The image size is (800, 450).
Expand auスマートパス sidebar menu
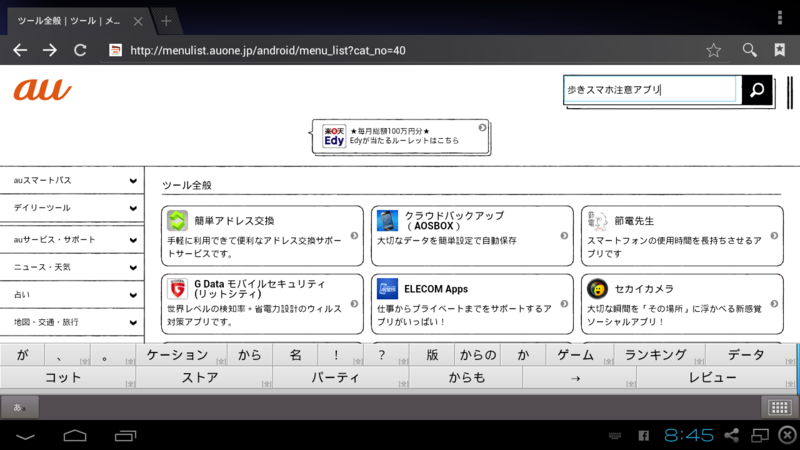point(72,180)
